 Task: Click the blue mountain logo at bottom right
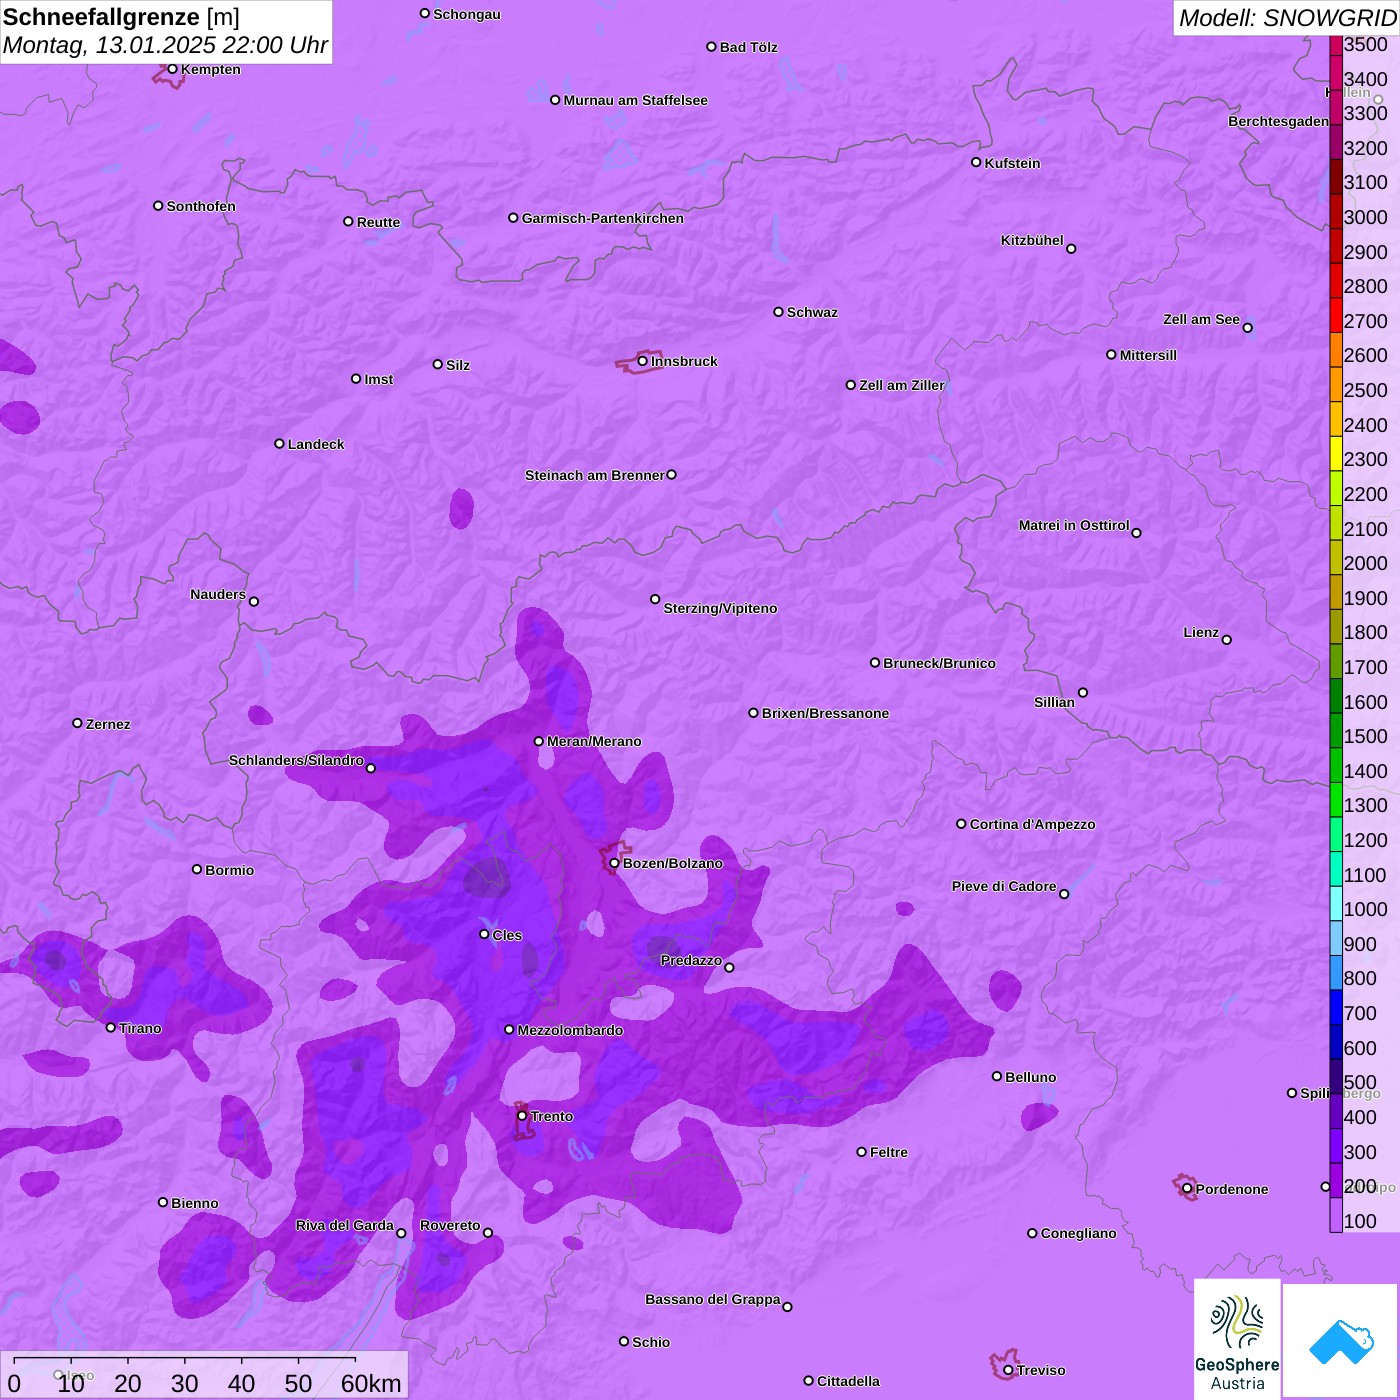tap(1340, 1341)
